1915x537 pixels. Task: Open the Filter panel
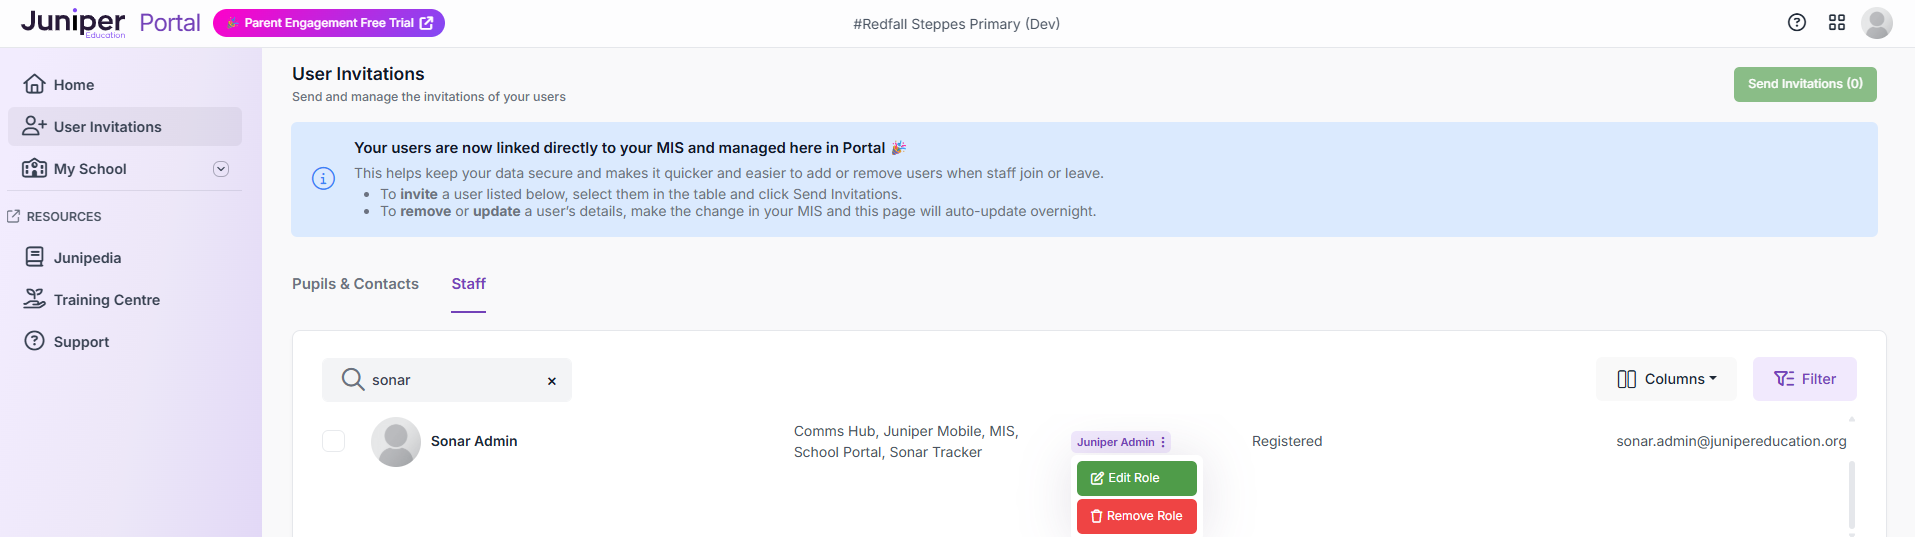click(x=1804, y=379)
